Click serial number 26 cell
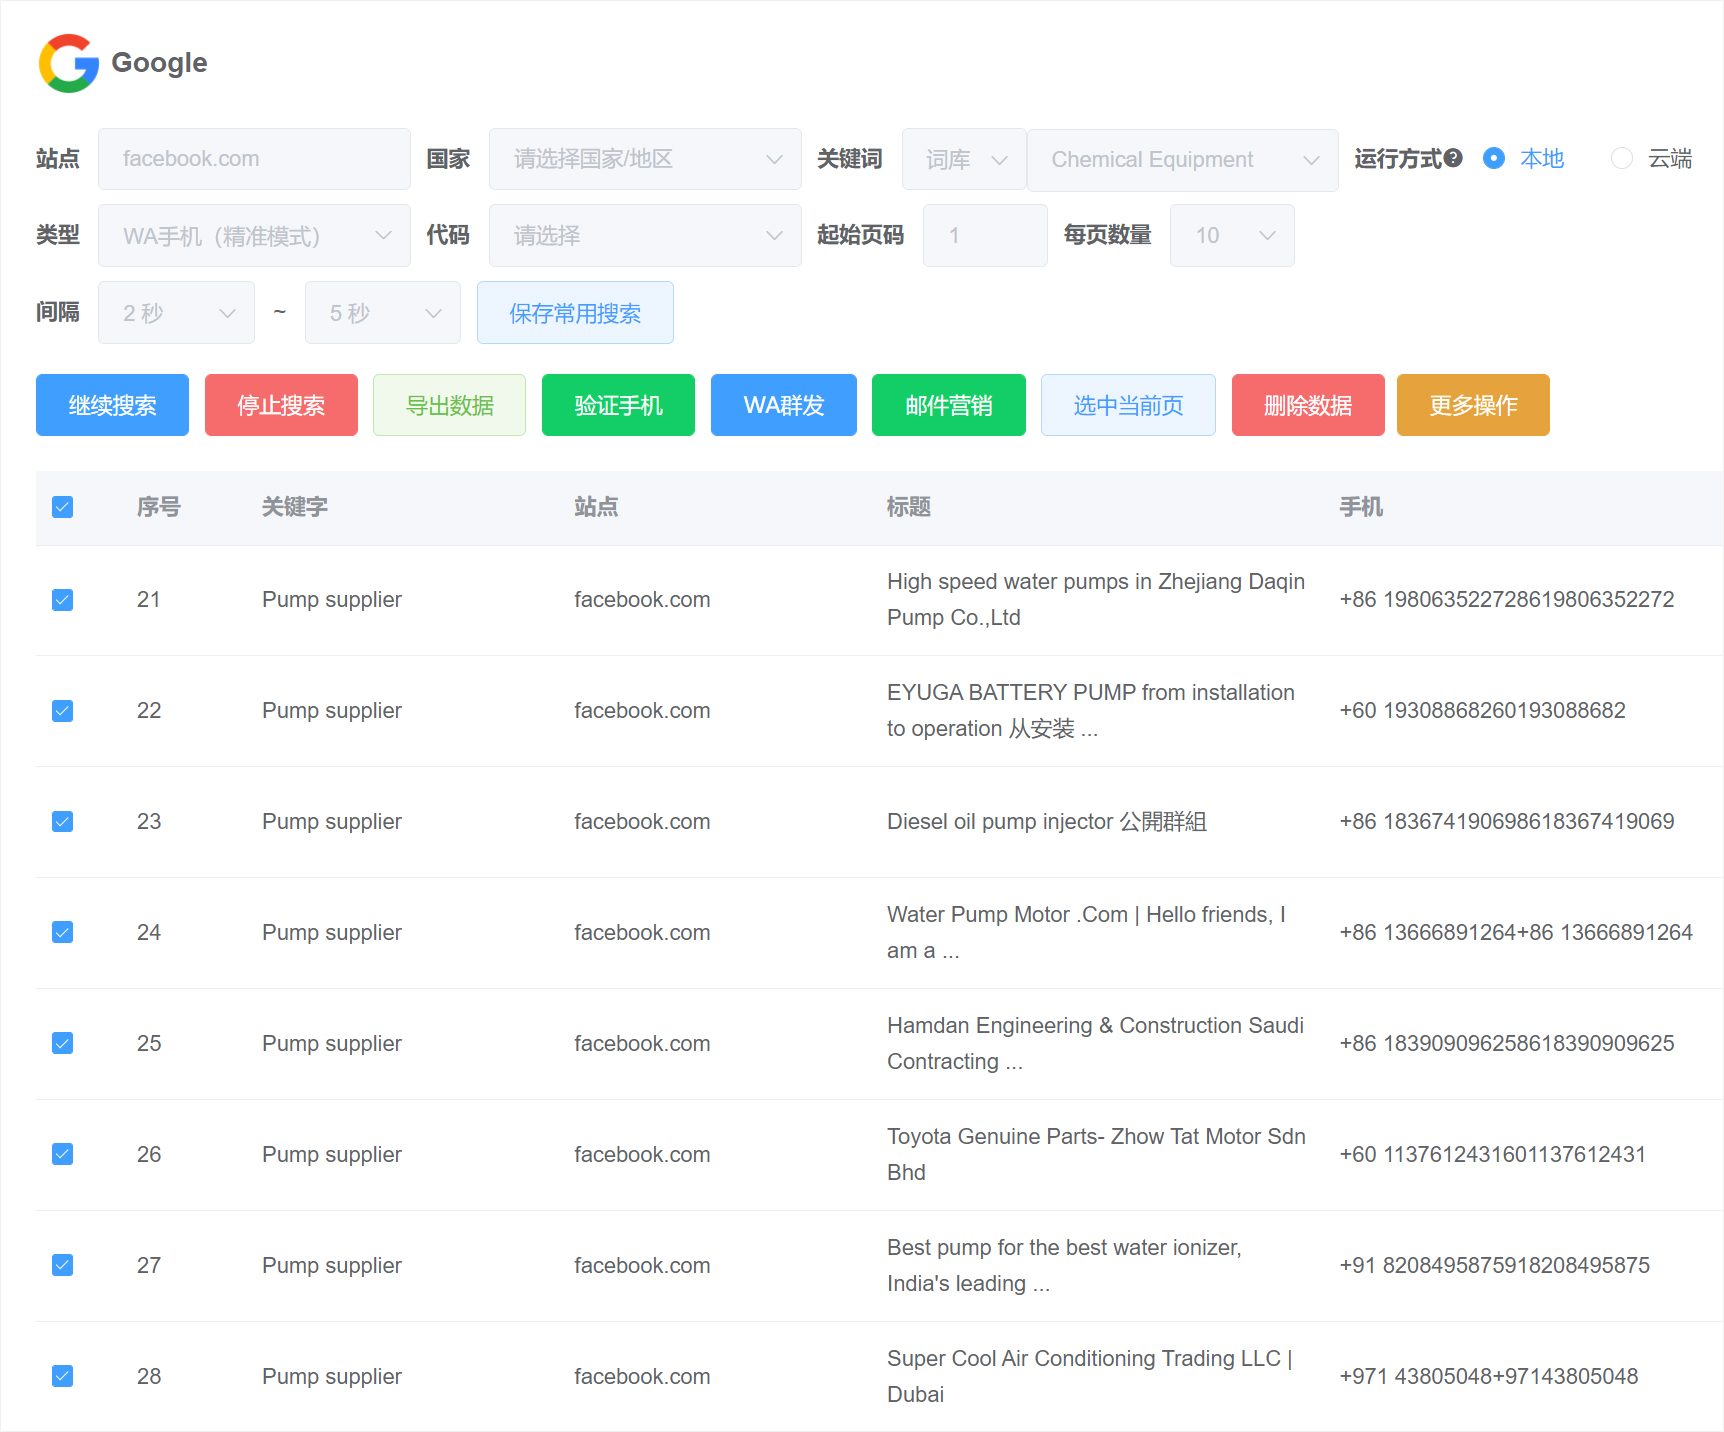The image size is (1724, 1432). pyautogui.click(x=149, y=1155)
